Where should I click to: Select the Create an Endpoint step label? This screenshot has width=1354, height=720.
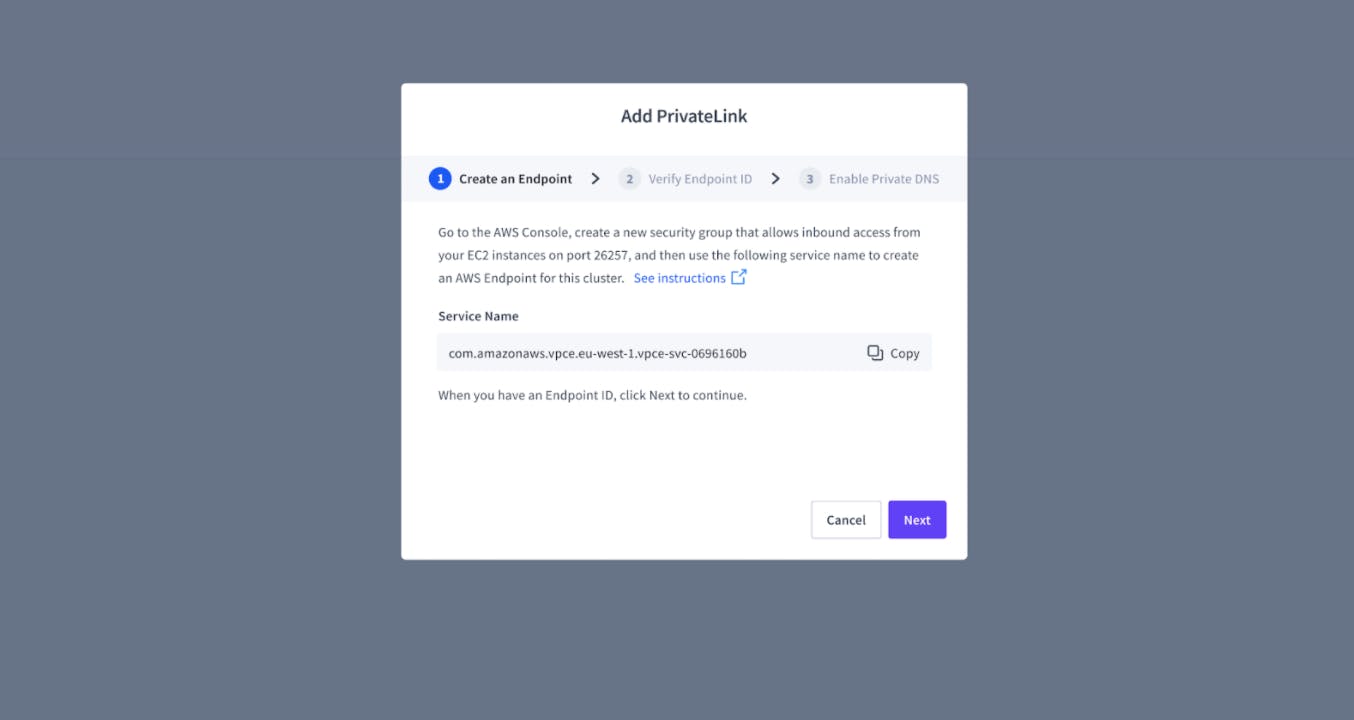515,179
